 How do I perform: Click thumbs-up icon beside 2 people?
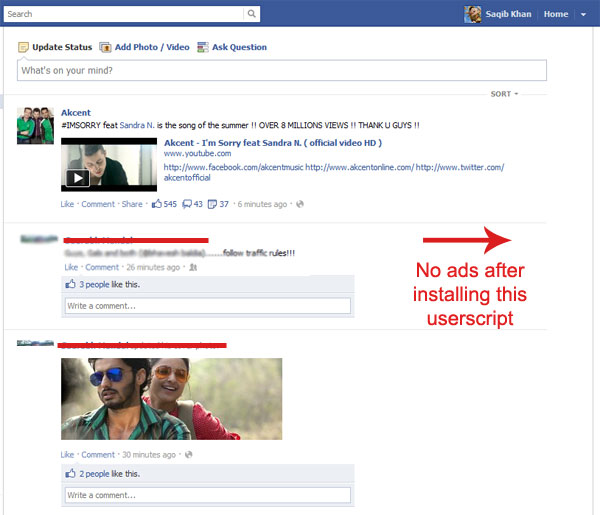point(70,474)
